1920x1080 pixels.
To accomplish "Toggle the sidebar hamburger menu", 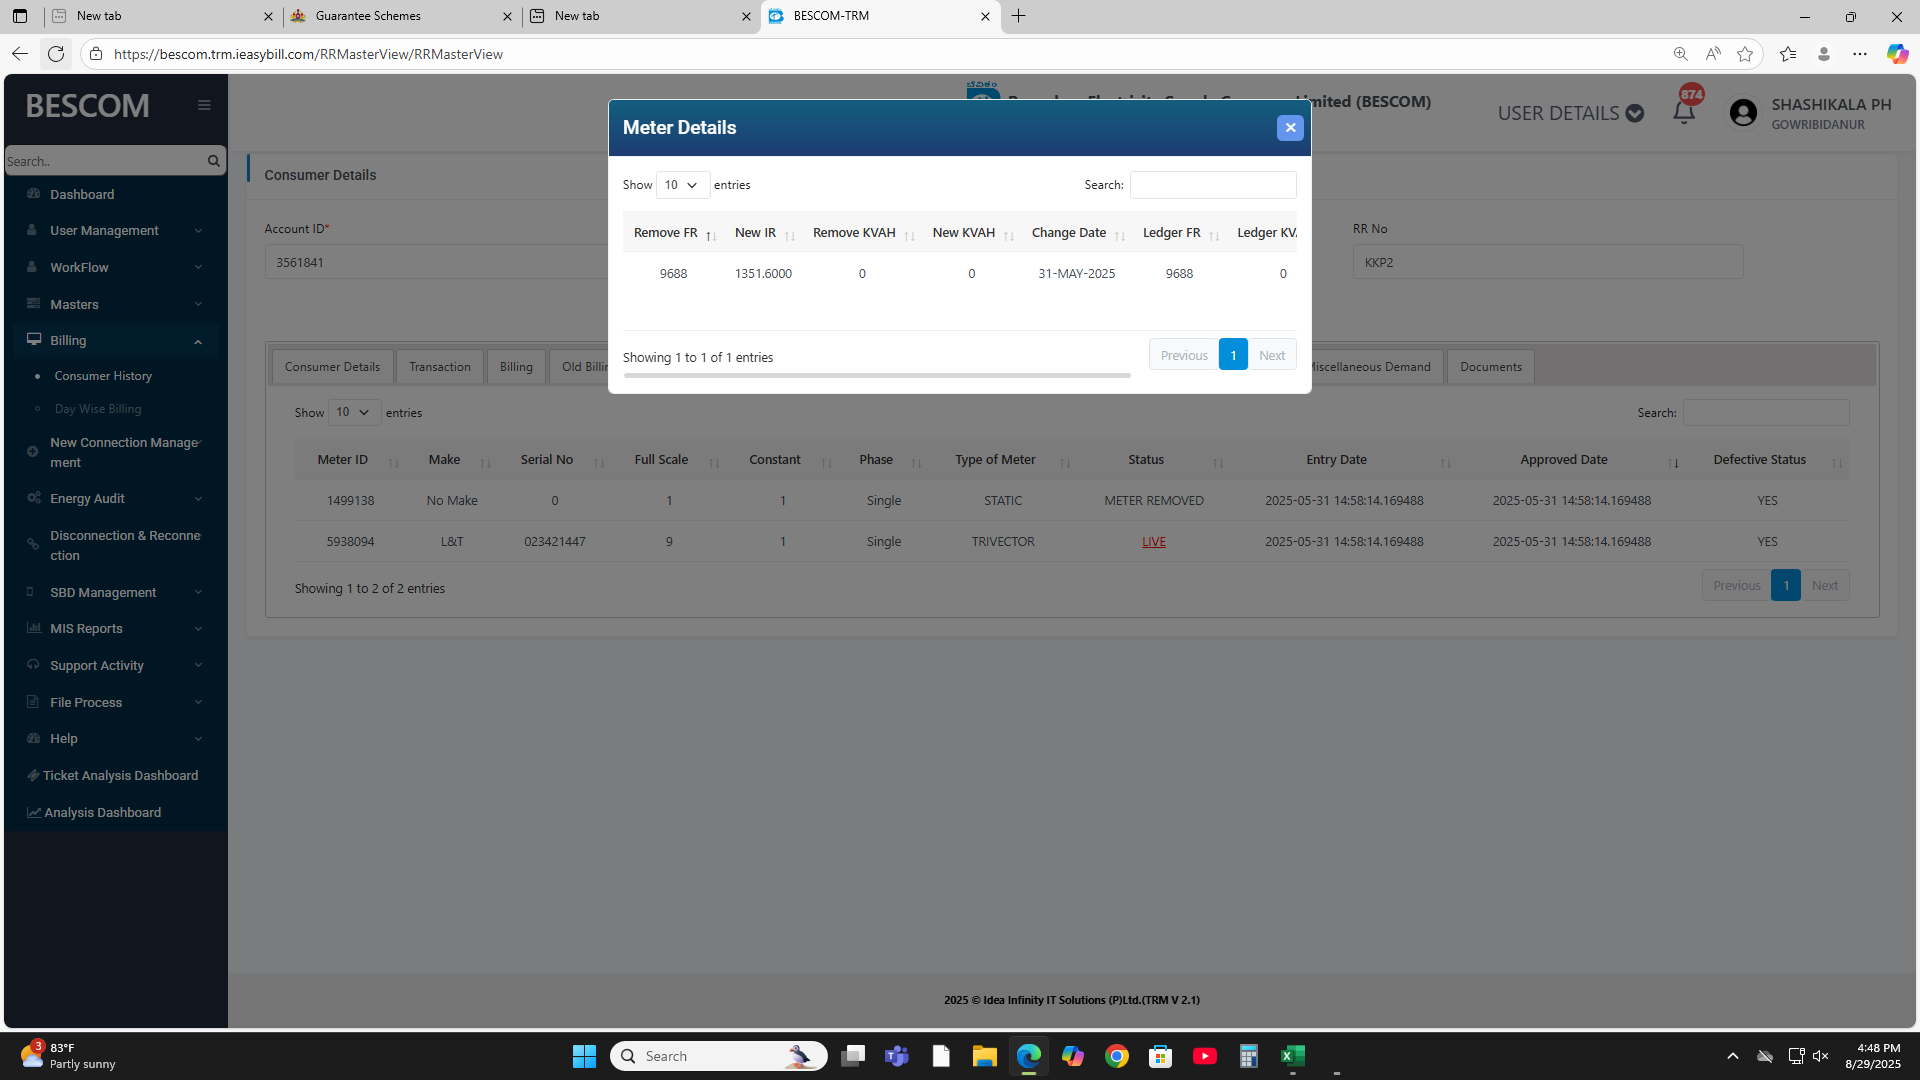I will 204,105.
